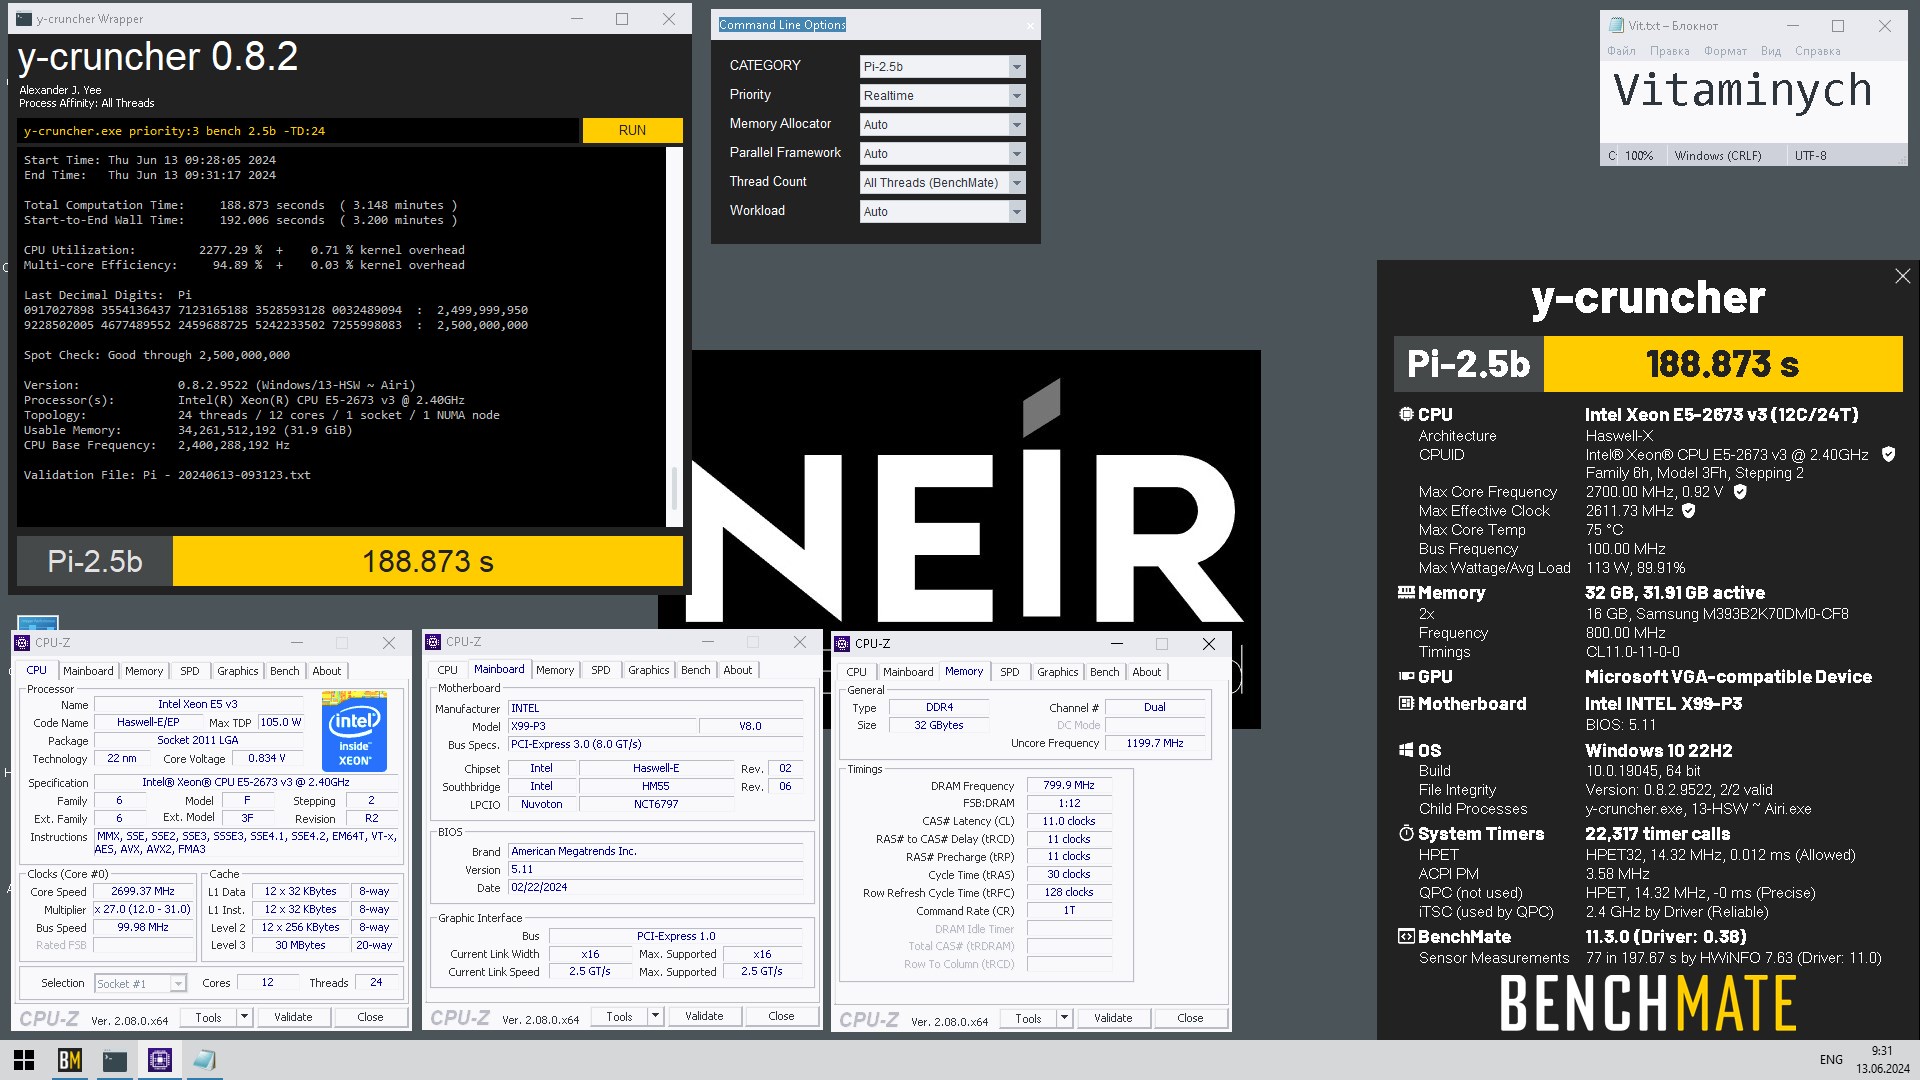The width and height of the screenshot is (1920, 1080).
Task: Open the Файл menu in Notepad
Action: [x=1621, y=51]
